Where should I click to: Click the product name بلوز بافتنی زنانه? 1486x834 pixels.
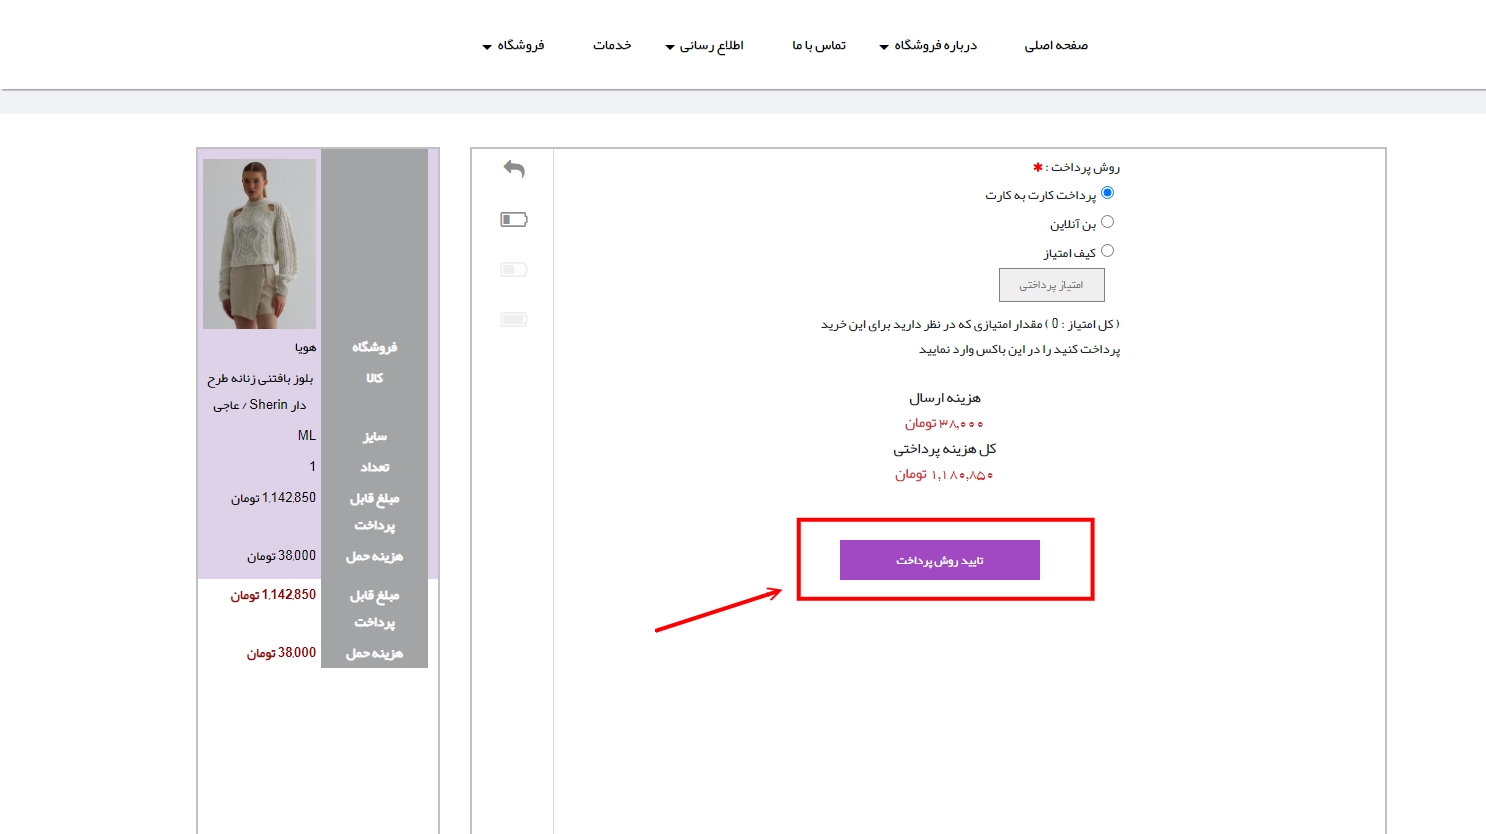(x=260, y=379)
